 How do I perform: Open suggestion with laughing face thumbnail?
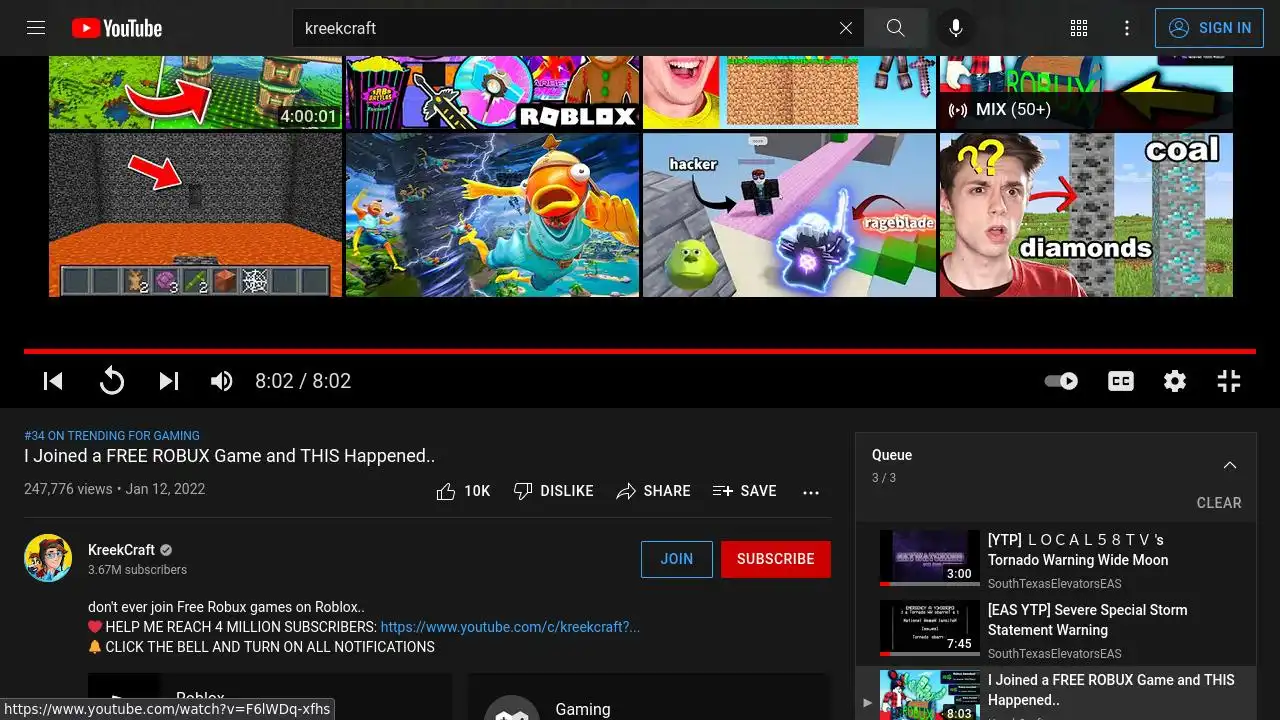coord(789,93)
